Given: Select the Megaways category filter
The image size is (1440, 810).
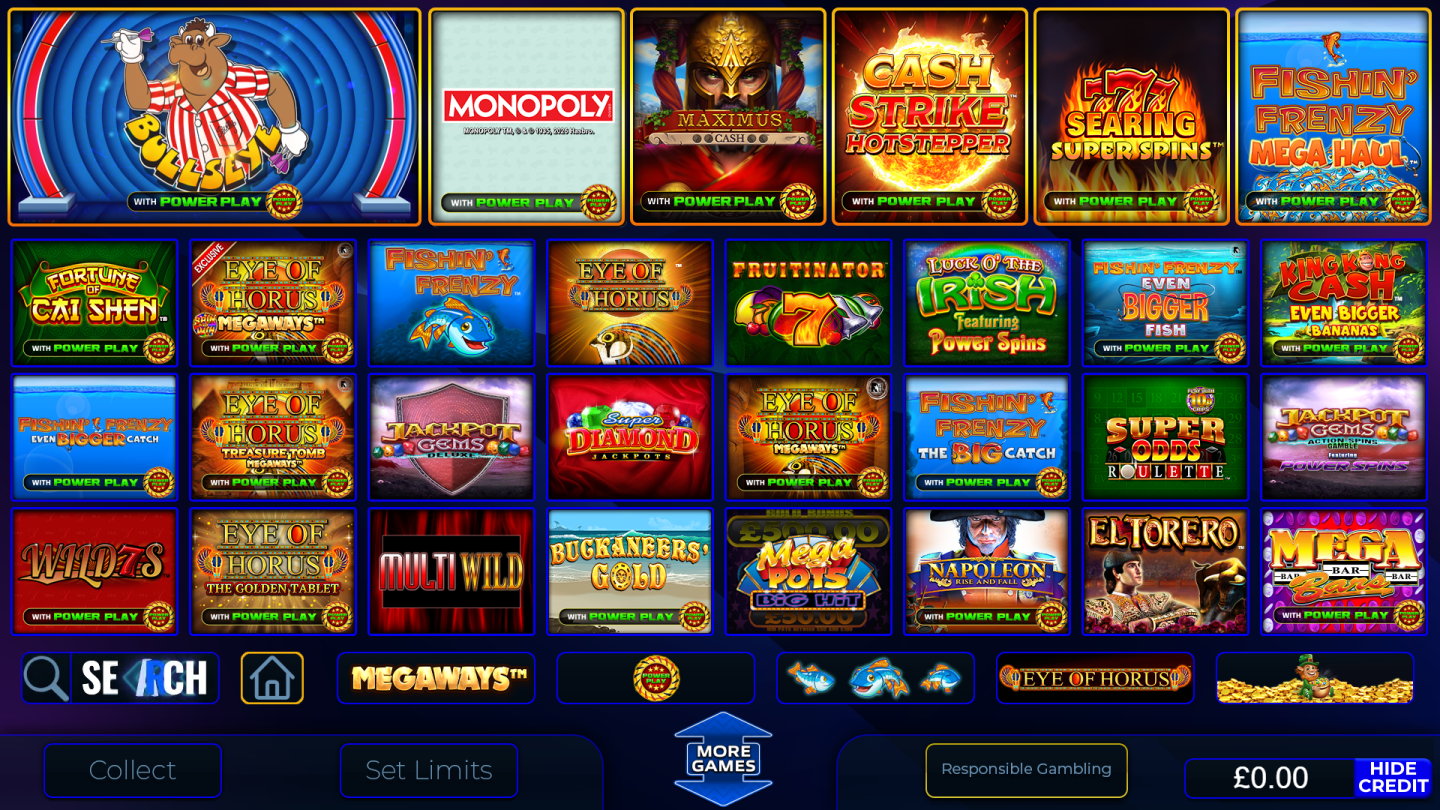Looking at the screenshot, I should click(x=436, y=678).
